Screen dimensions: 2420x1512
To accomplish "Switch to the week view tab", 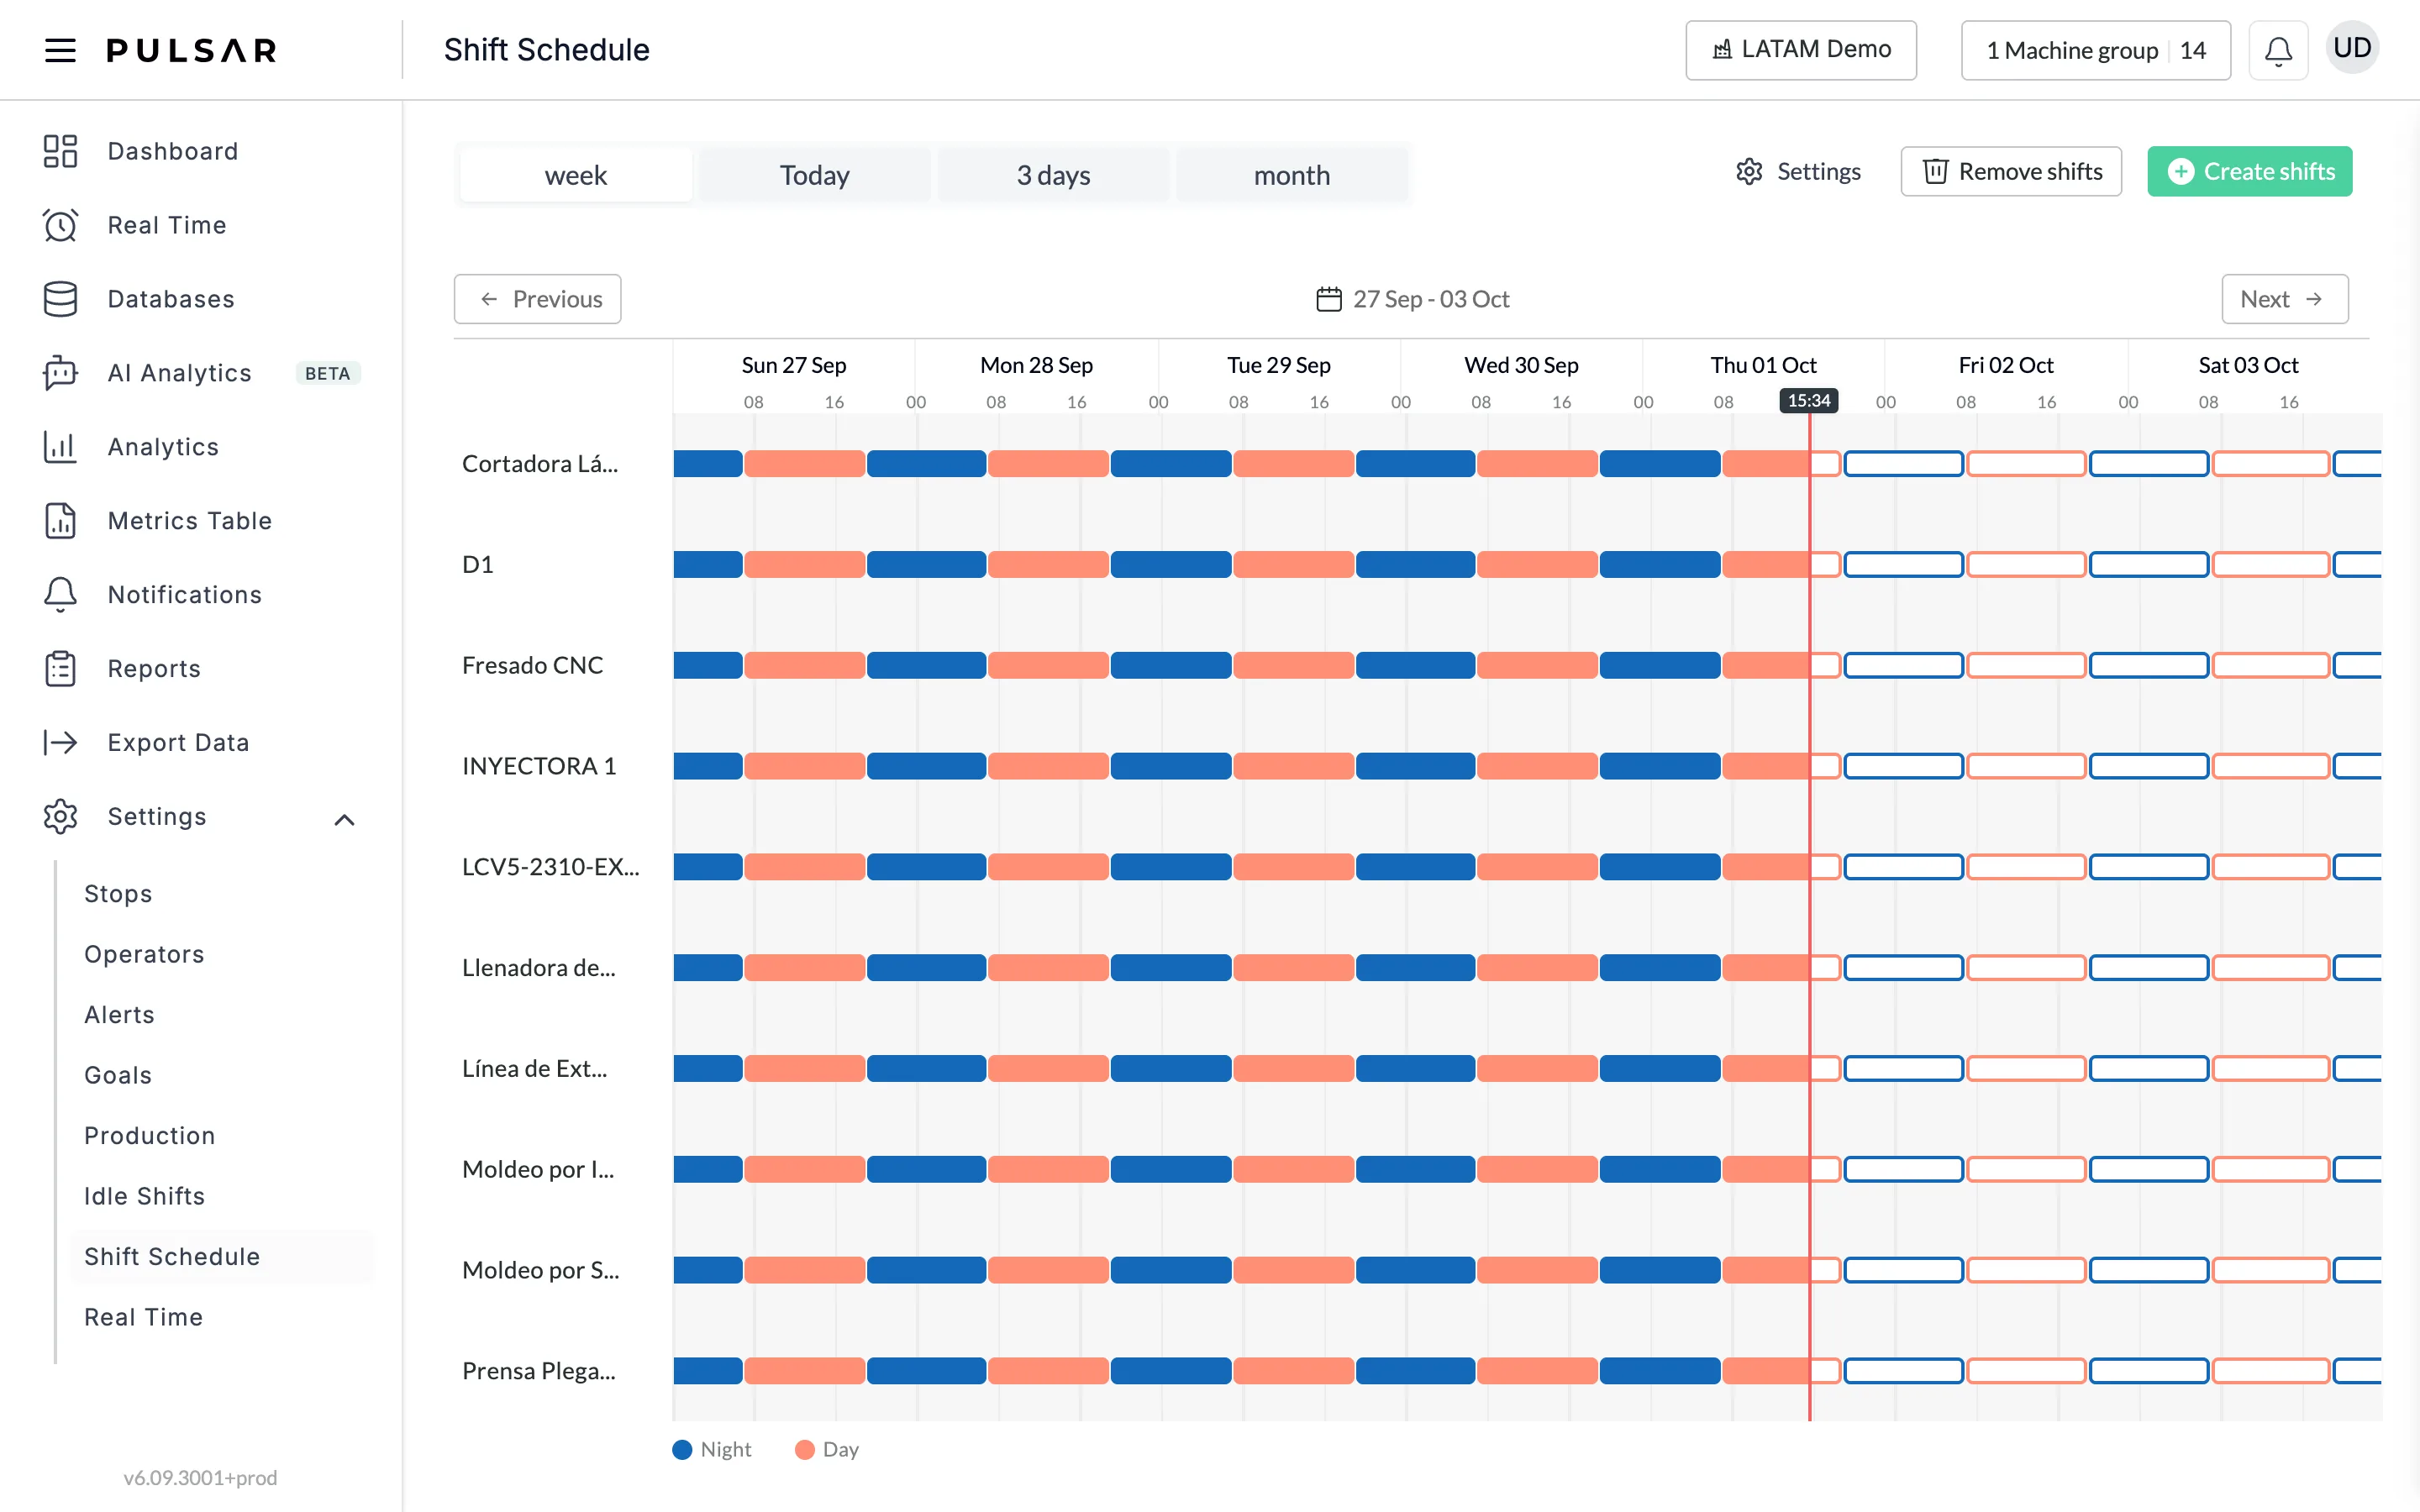I will click(576, 175).
